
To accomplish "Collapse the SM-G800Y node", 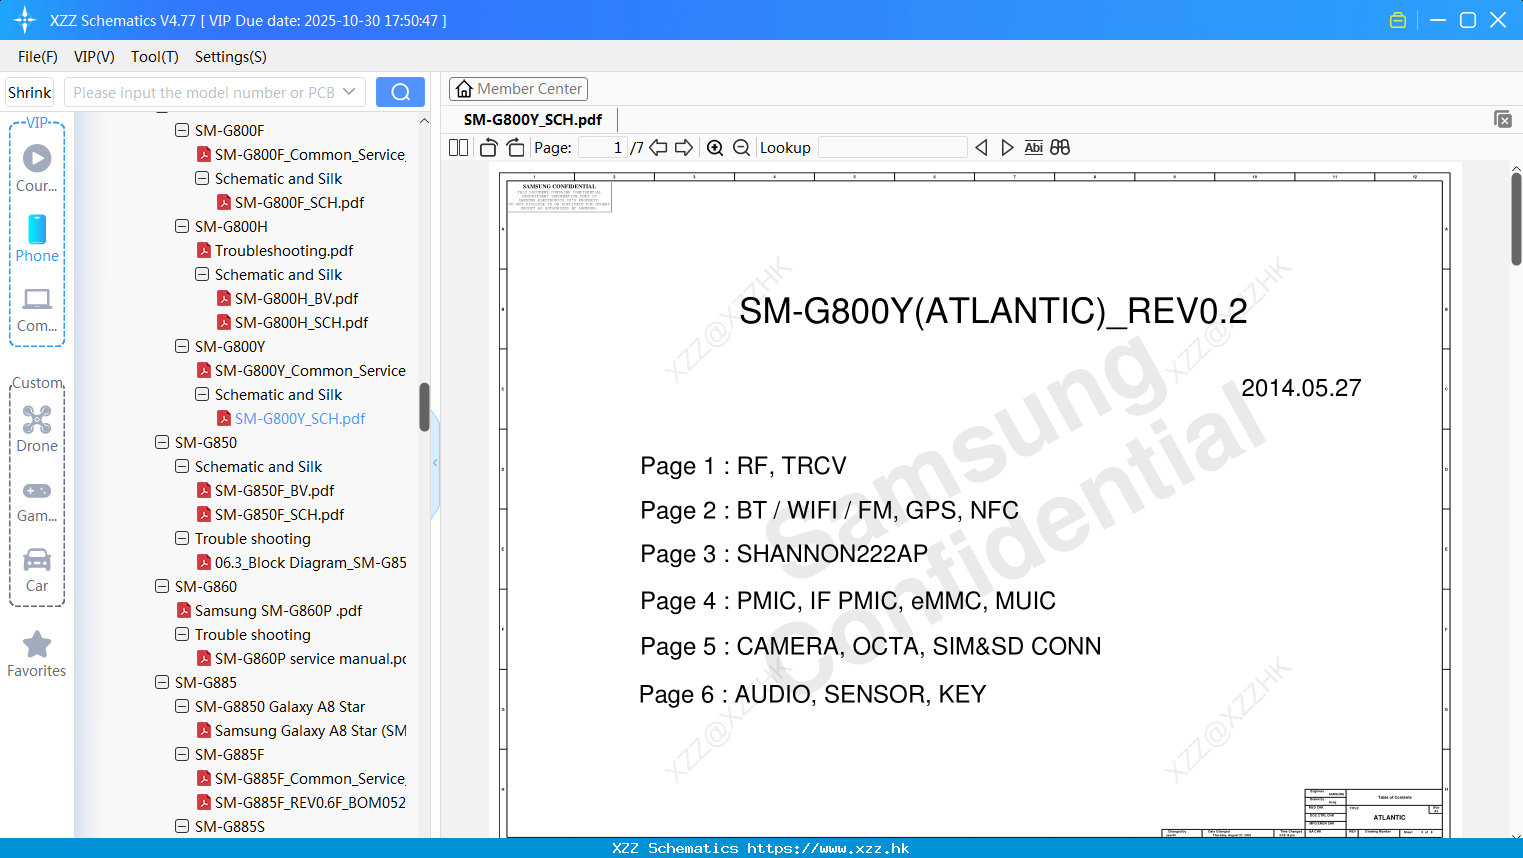I will 182,346.
